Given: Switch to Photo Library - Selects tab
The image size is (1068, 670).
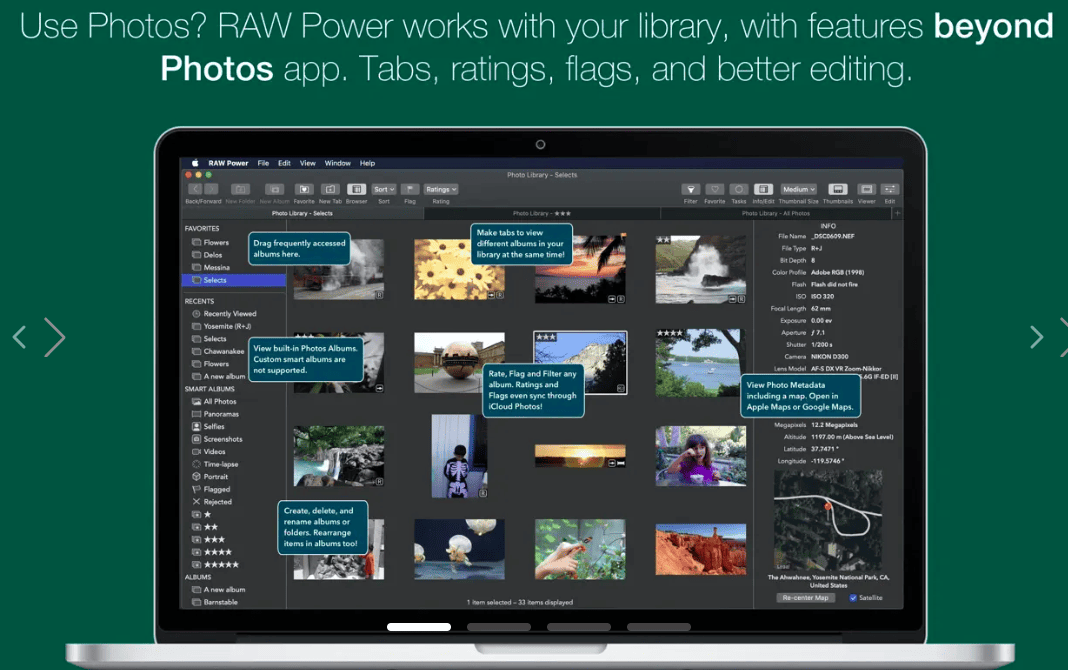Looking at the screenshot, I should click(x=302, y=213).
